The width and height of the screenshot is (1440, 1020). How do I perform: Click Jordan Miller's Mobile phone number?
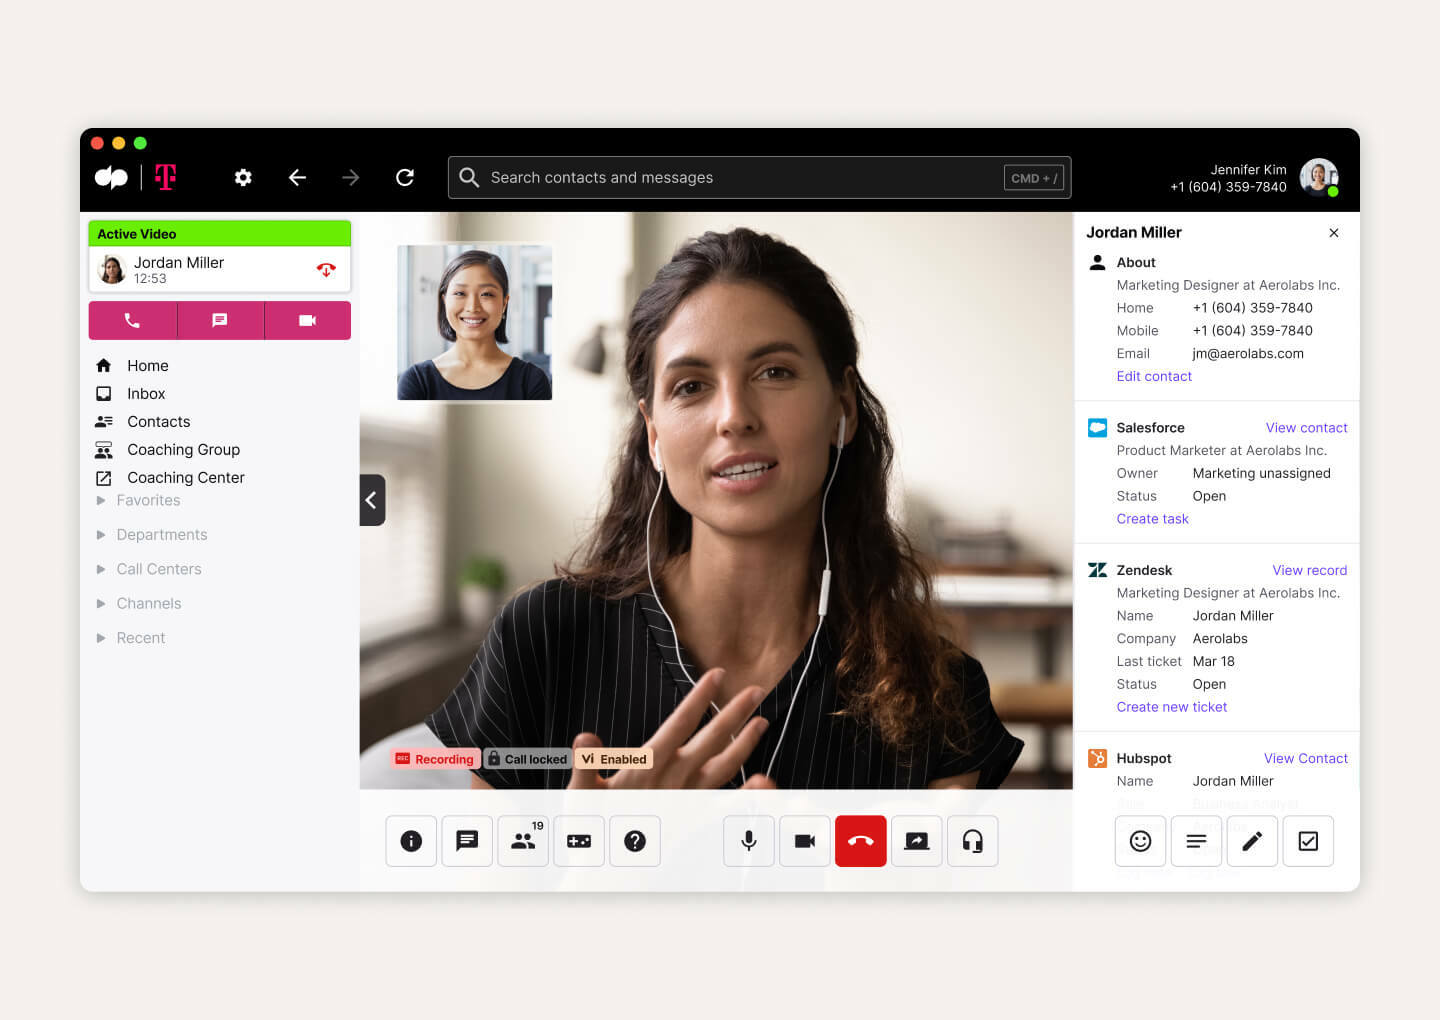[1252, 331]
